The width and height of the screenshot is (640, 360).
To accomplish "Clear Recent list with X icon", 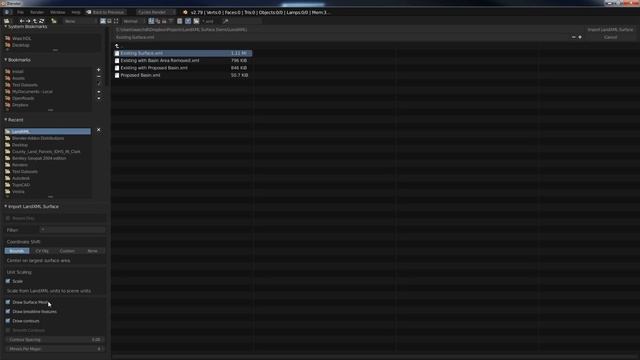I will [x=98, y=130].
